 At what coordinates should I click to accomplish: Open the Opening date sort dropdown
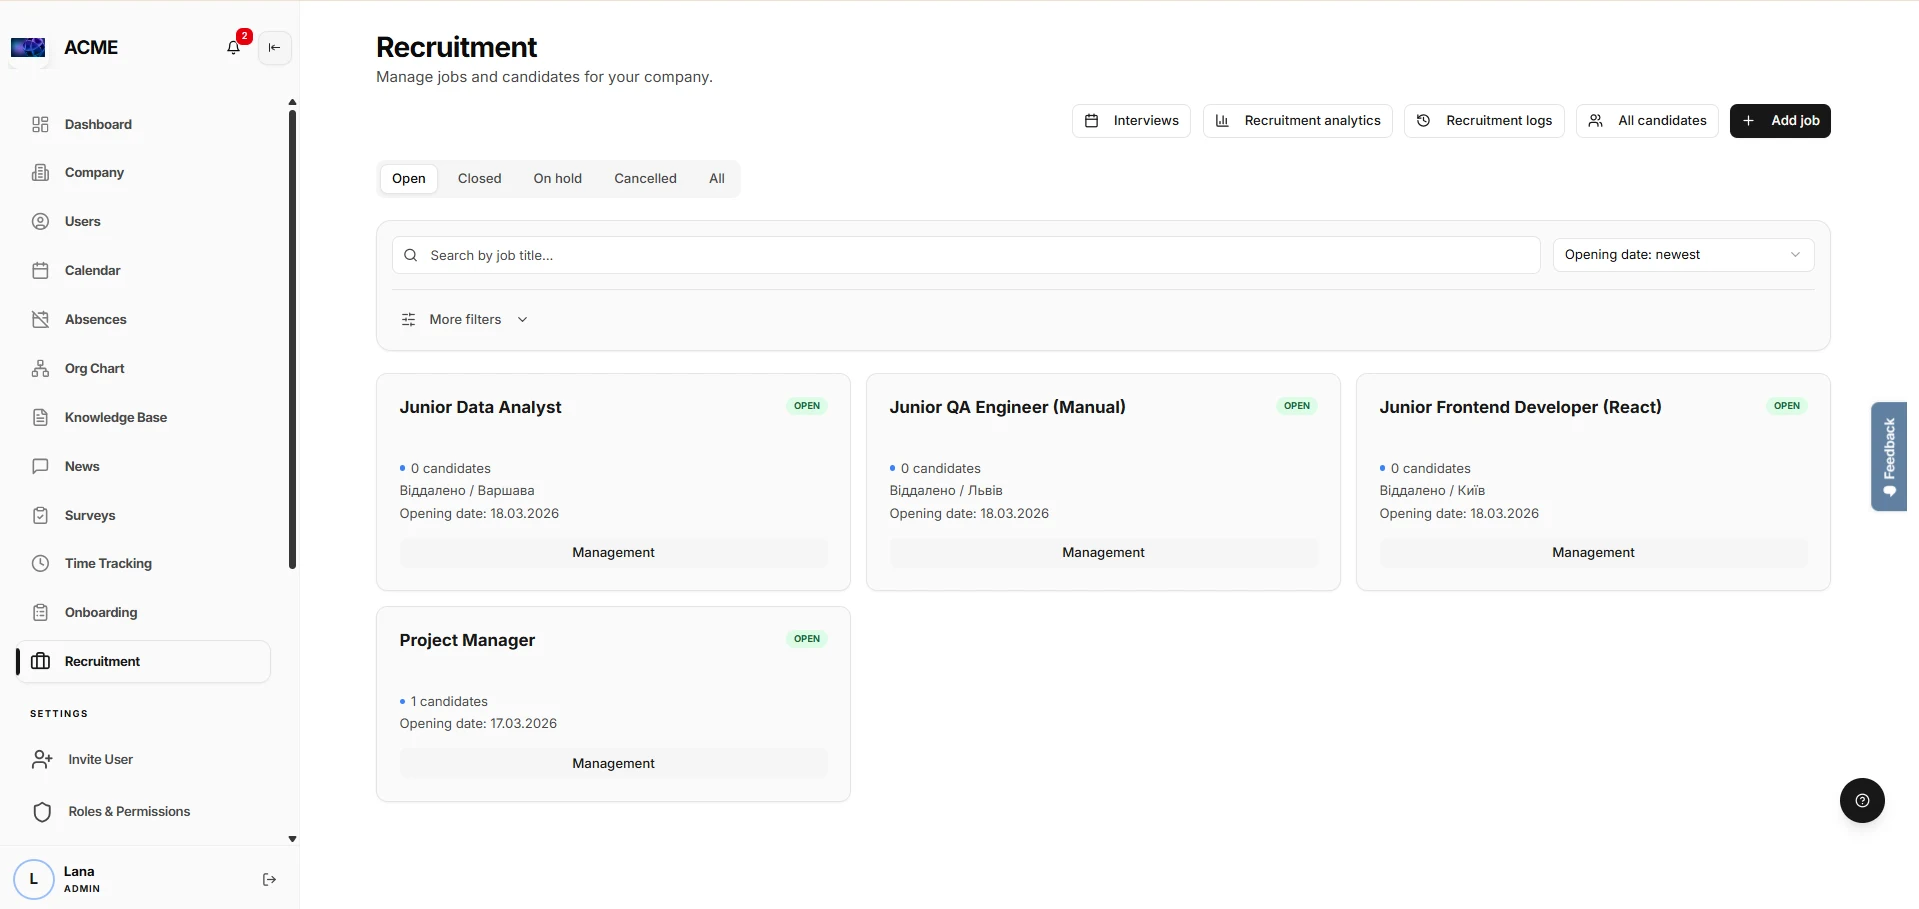[1683, 255]
